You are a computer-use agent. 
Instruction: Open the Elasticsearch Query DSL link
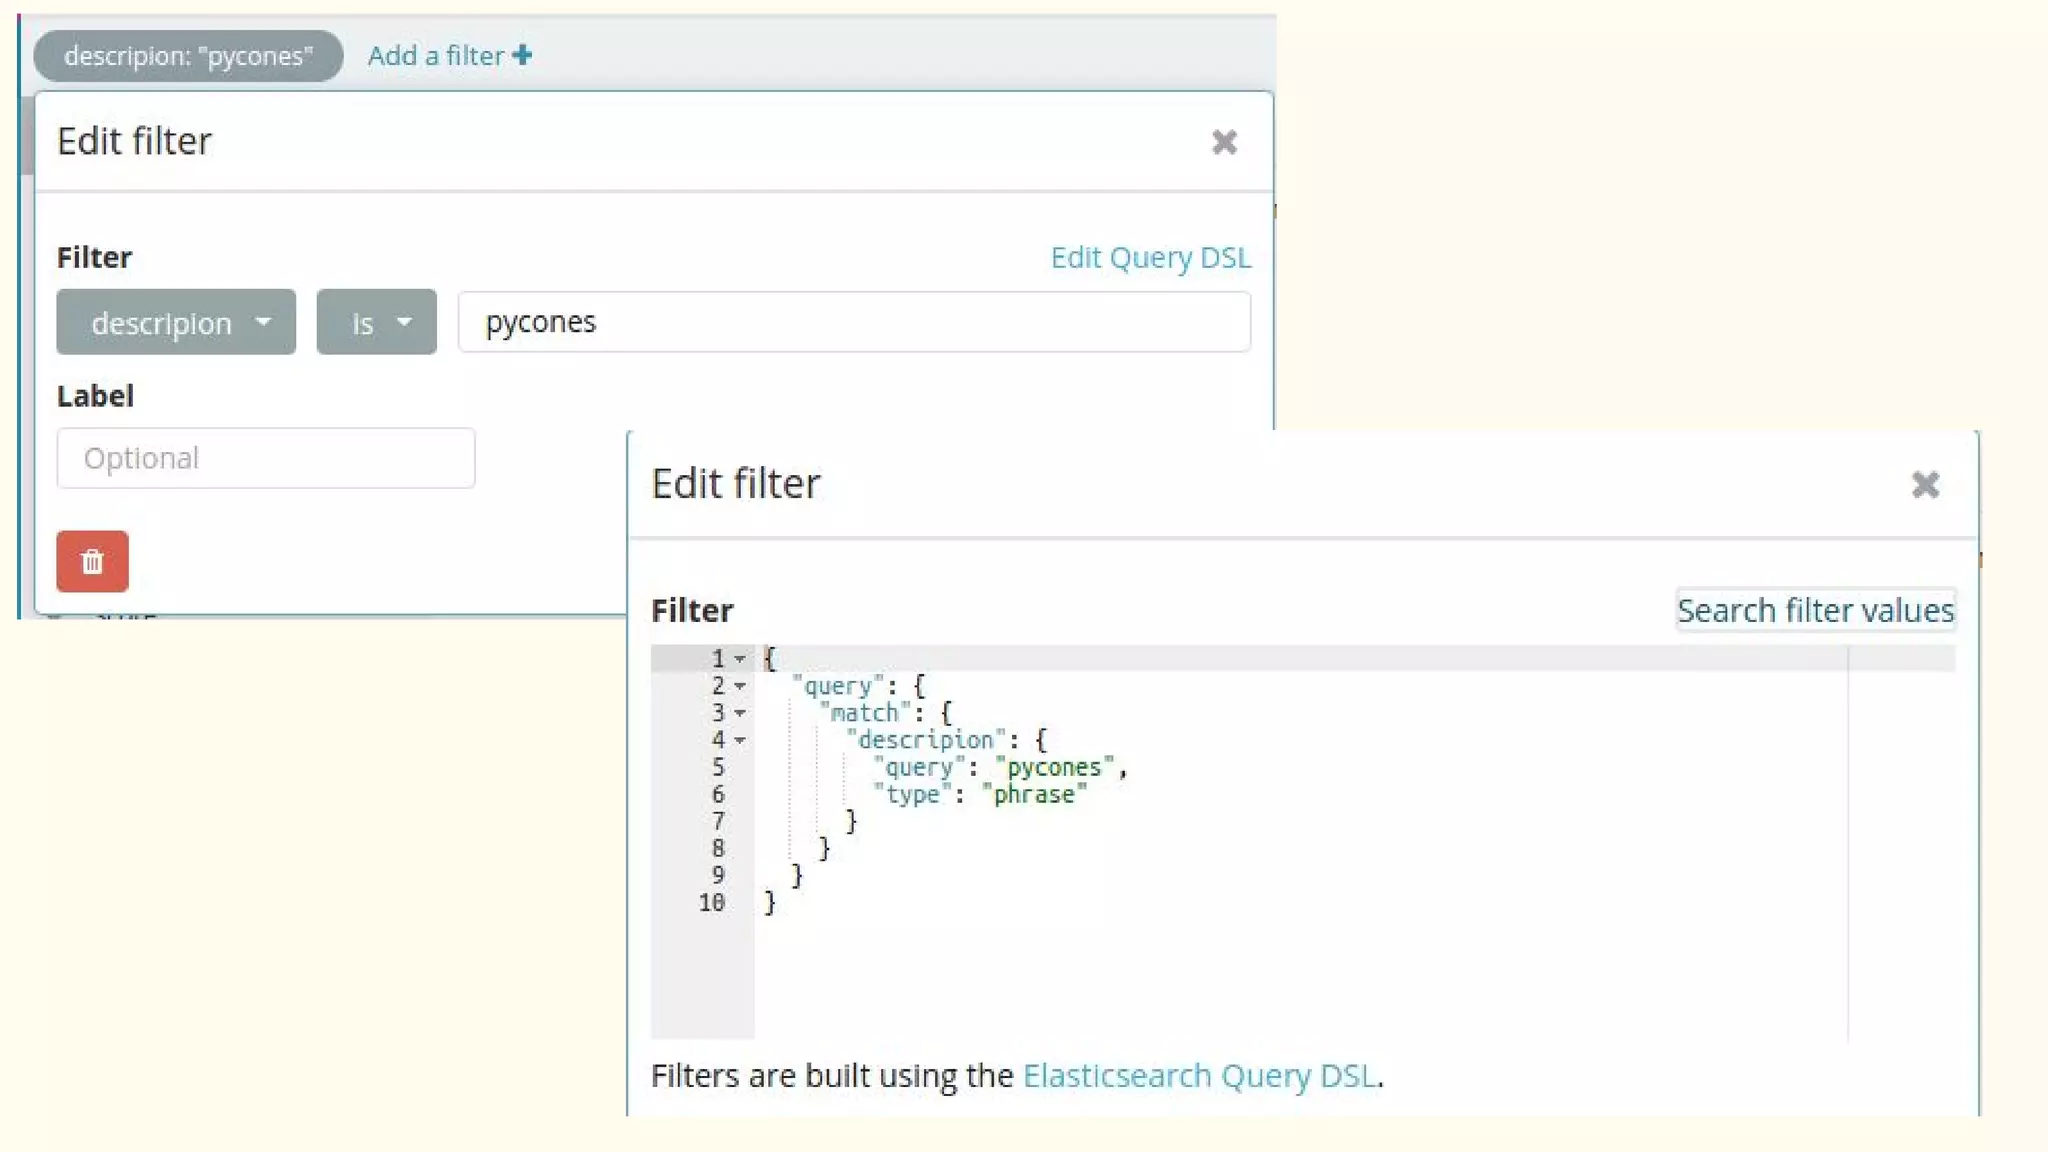1199,1075
